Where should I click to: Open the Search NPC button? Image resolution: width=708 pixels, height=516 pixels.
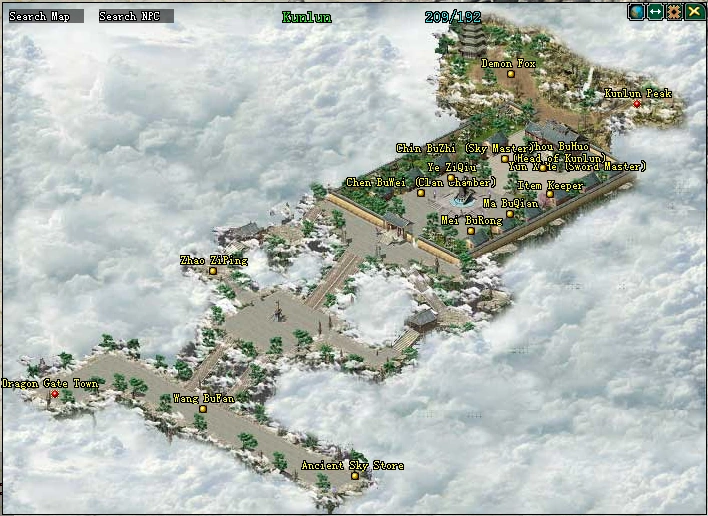point(136,16)
